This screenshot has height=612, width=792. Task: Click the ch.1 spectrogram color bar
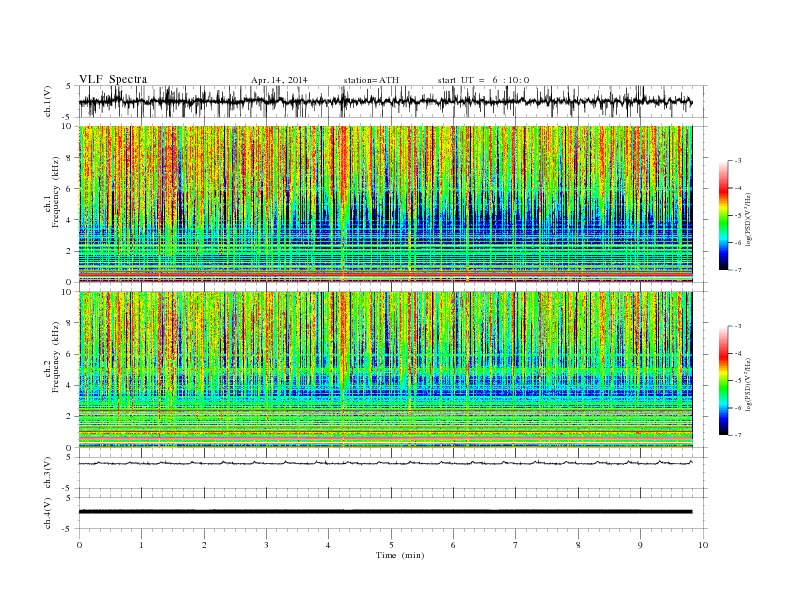(x=724, y=216)
